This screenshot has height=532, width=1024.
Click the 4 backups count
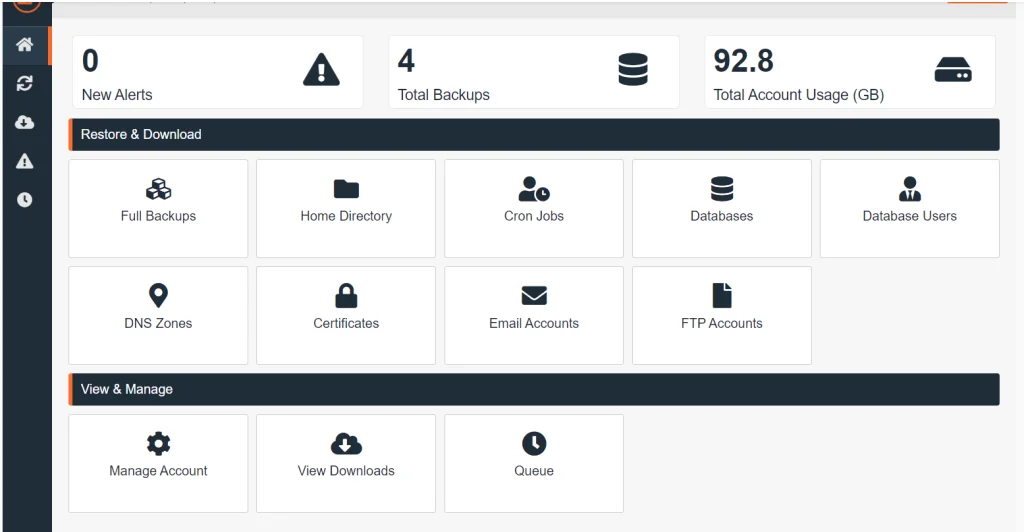406,61
